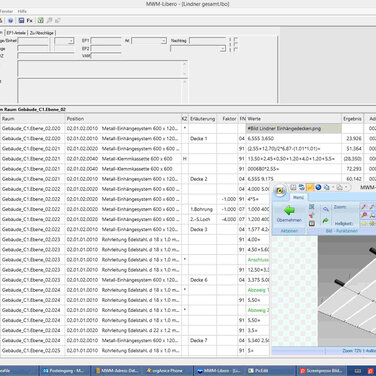Toggle the top checkbox beside Nachtrag field

[236, 39]
